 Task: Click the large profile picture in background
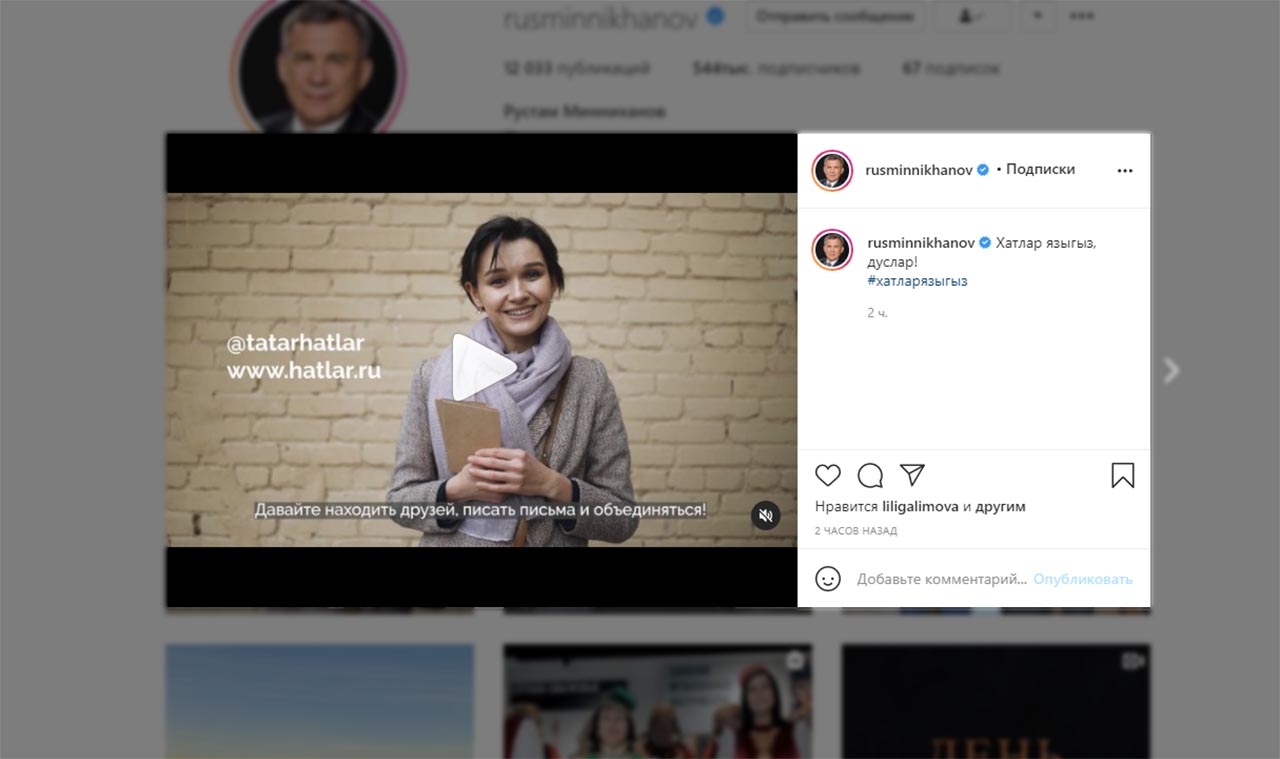click(318, 66)
